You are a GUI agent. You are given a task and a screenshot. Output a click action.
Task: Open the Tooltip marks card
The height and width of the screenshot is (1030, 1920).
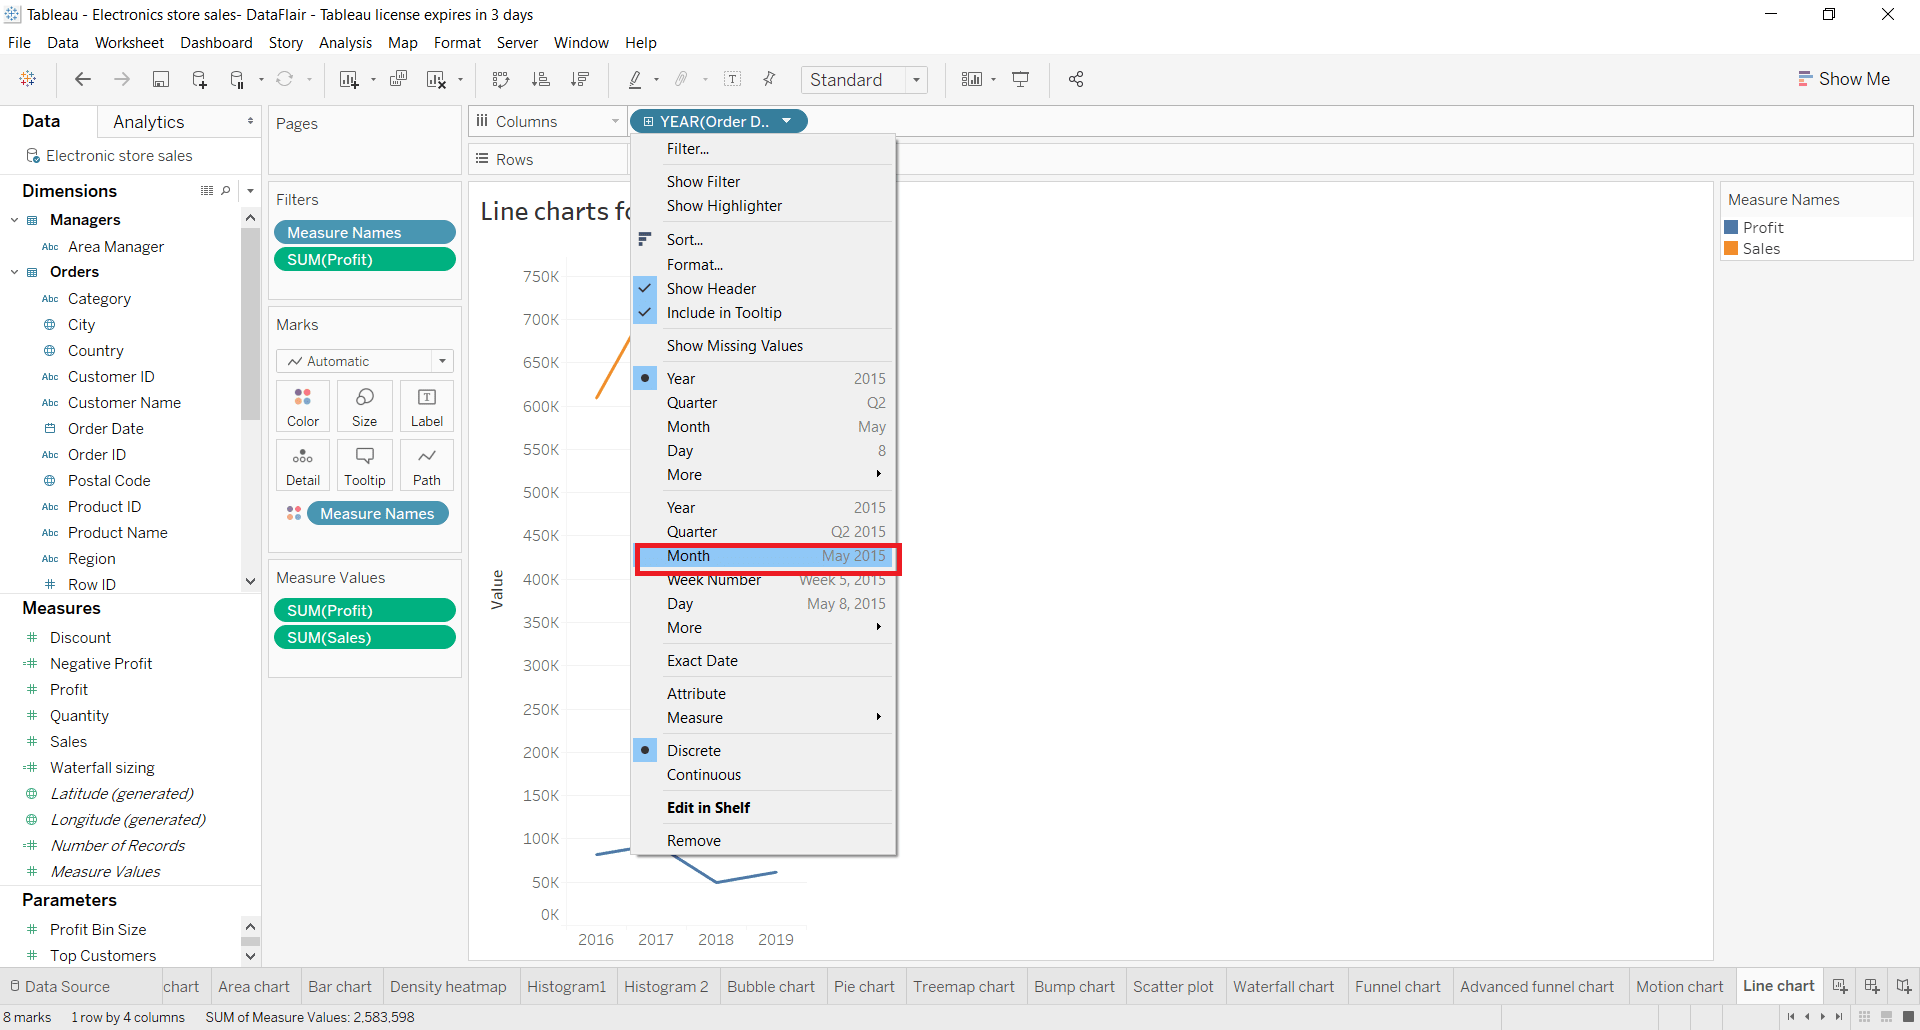(365, 465)
